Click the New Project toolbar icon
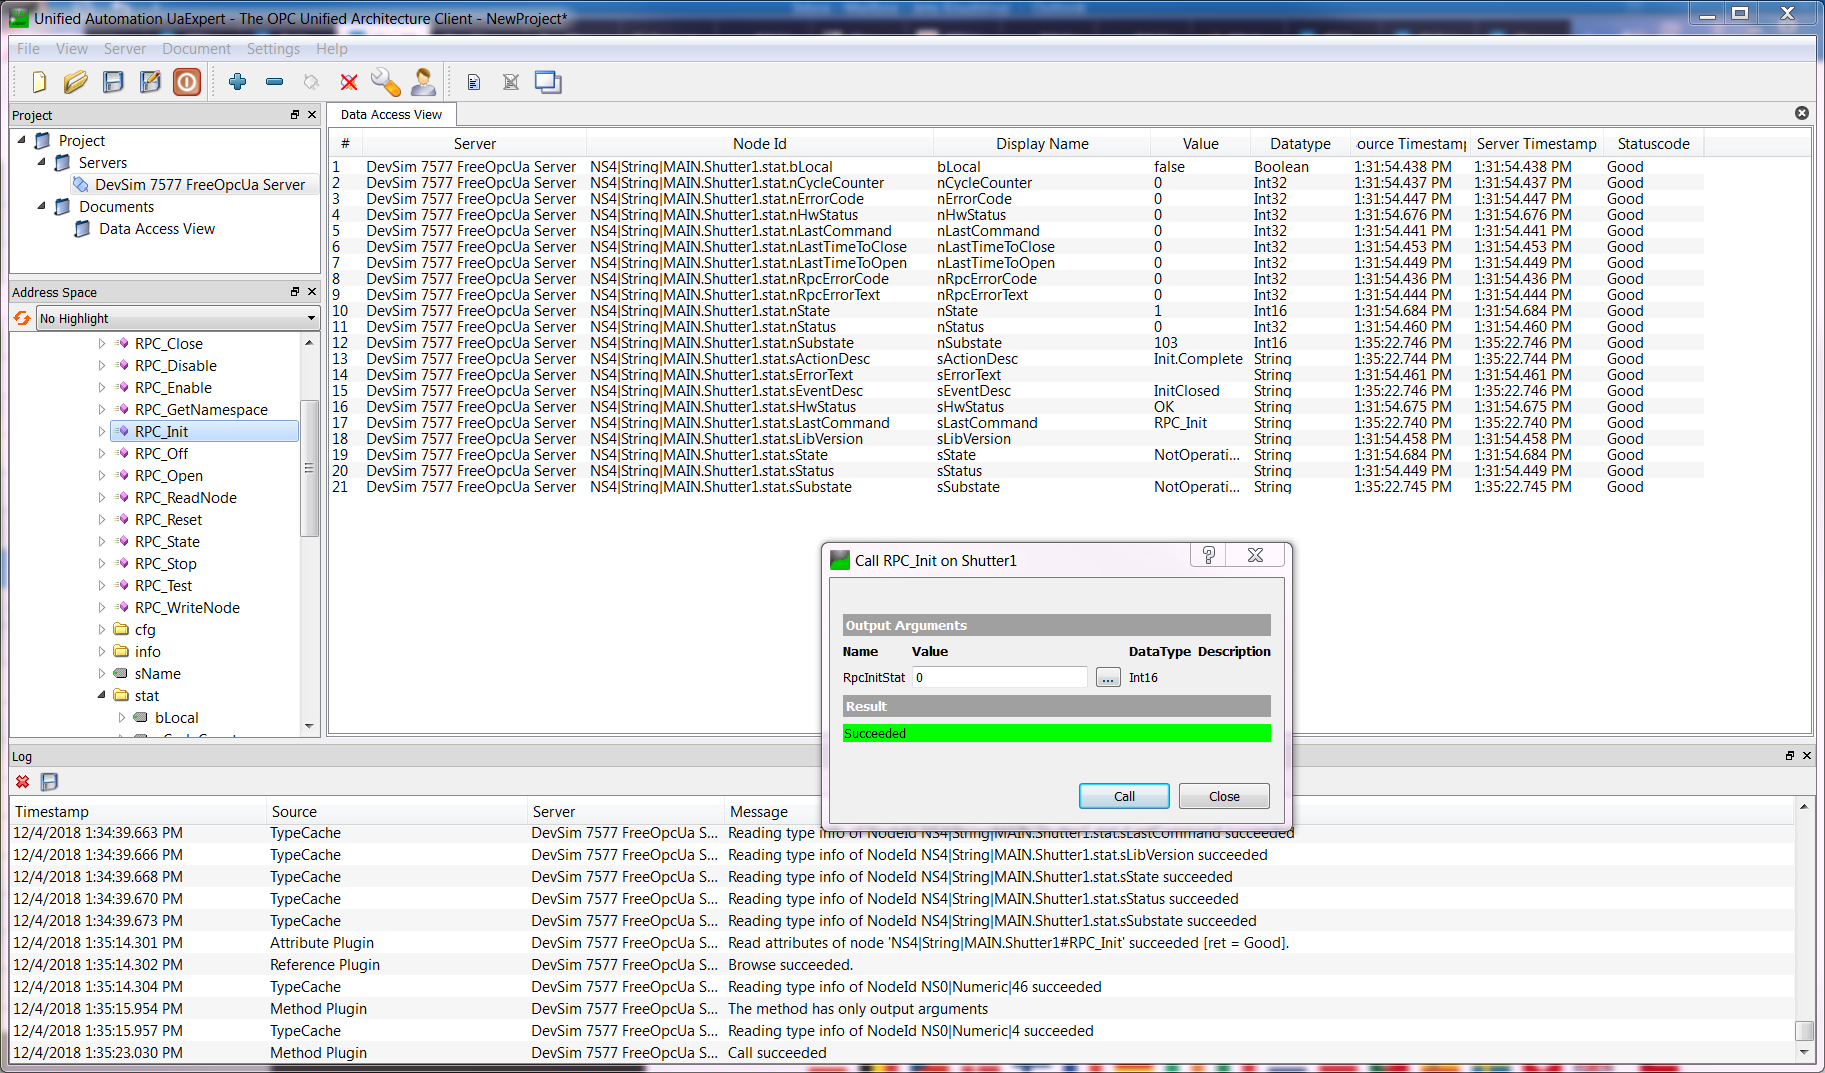 pos(39,82)
